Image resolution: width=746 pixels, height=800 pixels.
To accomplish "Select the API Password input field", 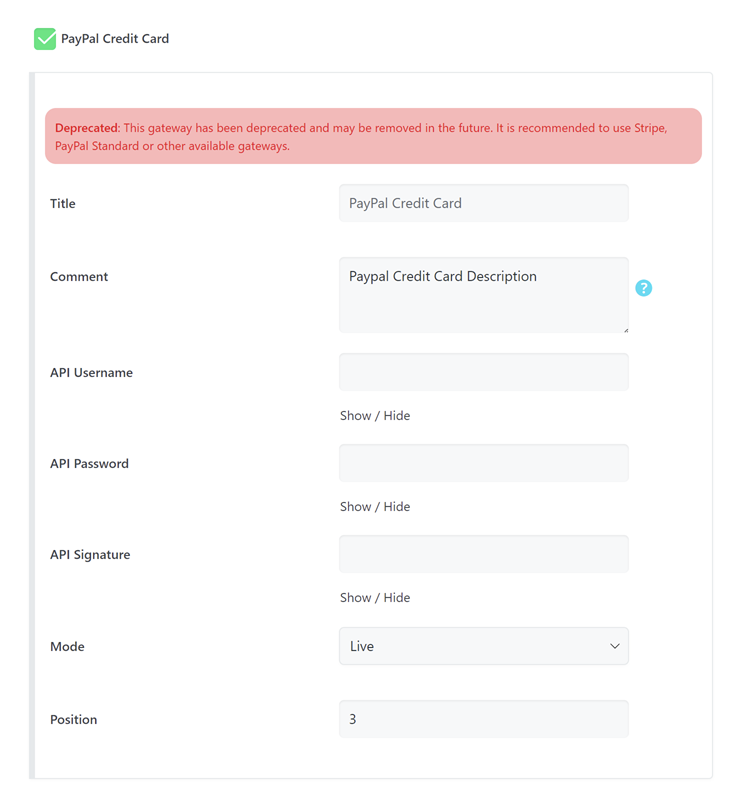I will (483, 463).
